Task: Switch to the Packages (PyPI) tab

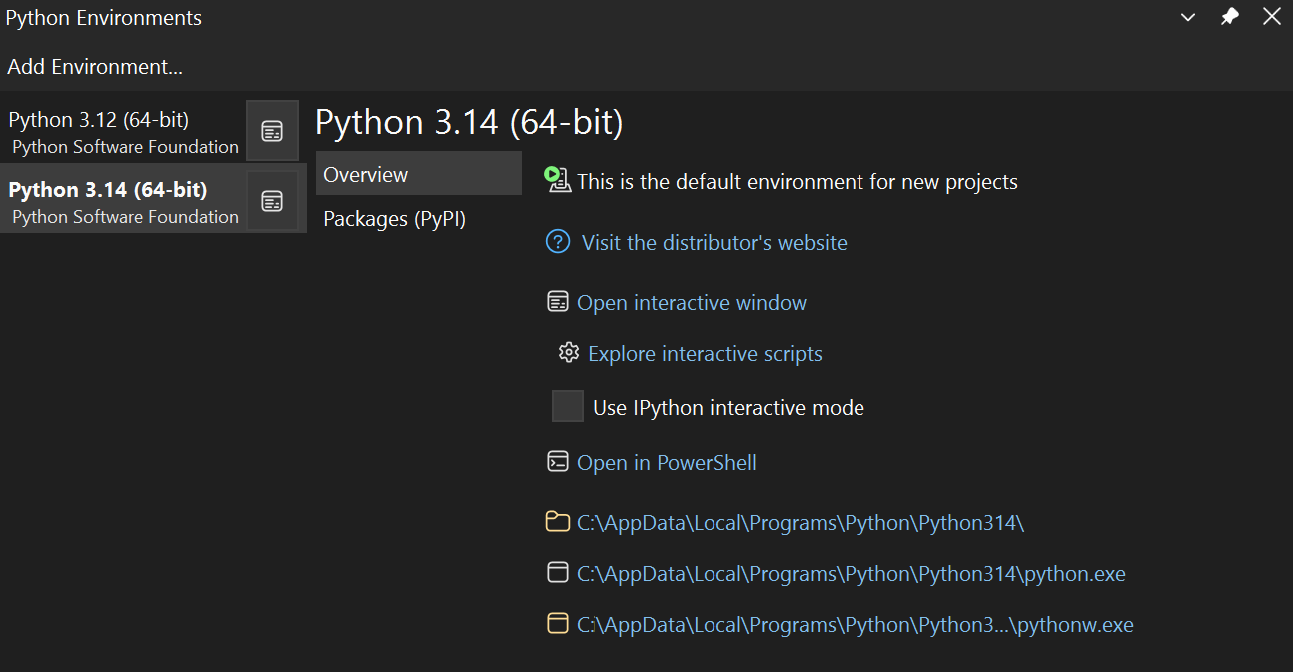Action: [x=396, y=218]
